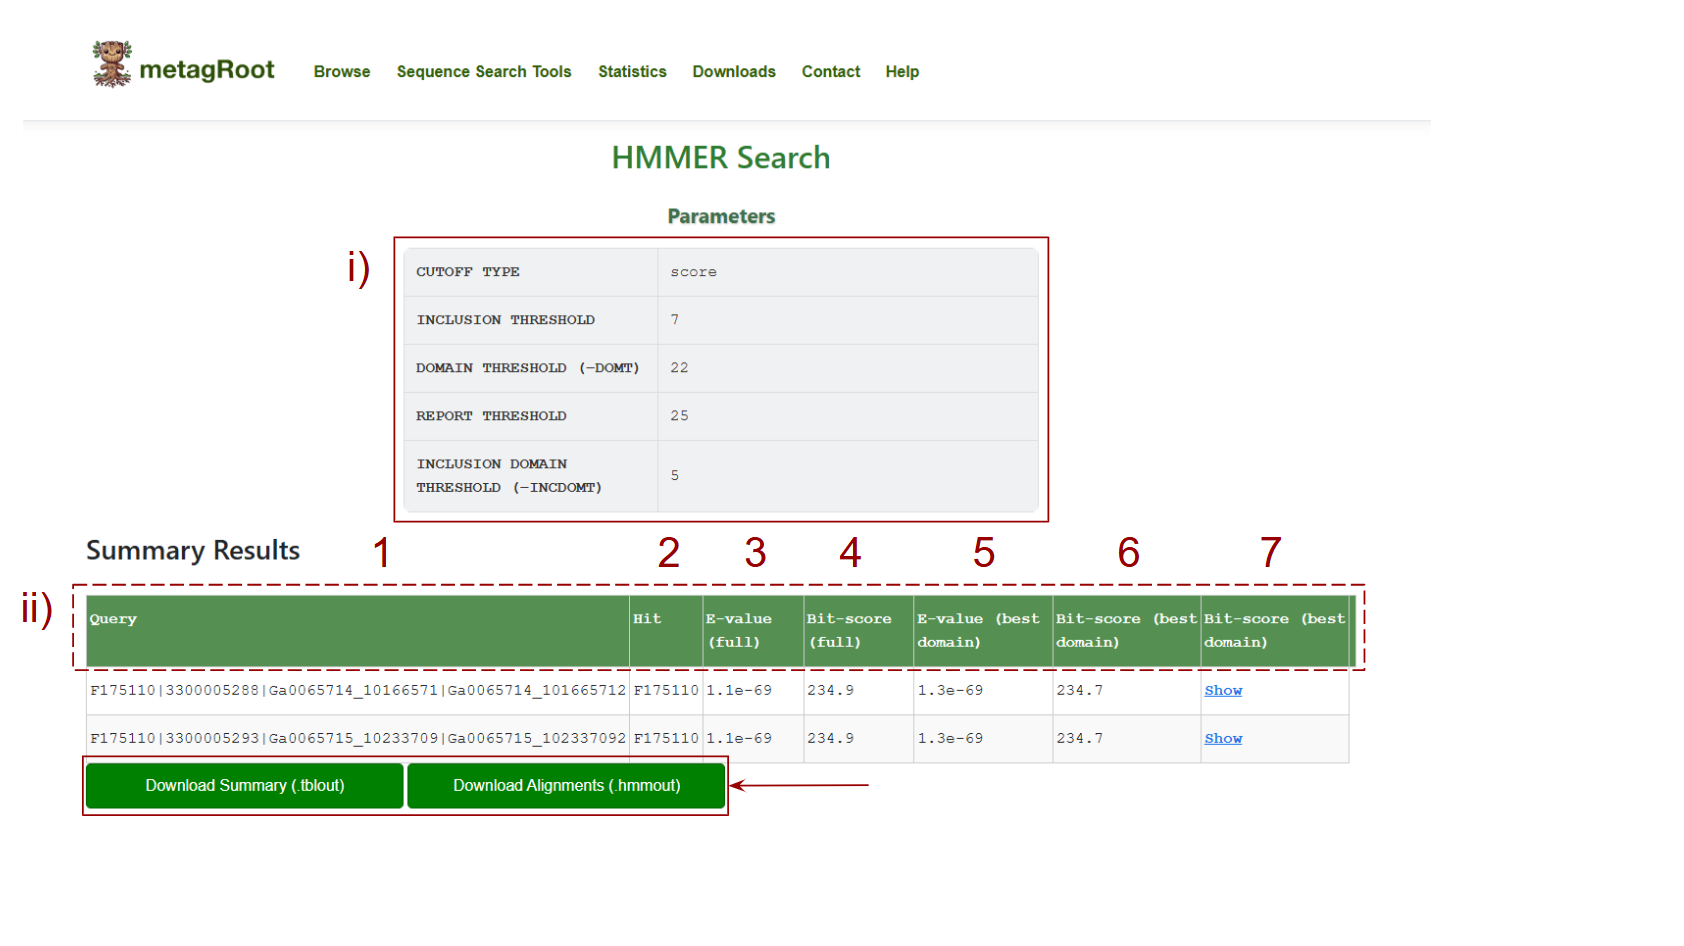Screen dimensions: 1684x946
Task: Select the Parameters heading
Action: [x=721, y=217]
